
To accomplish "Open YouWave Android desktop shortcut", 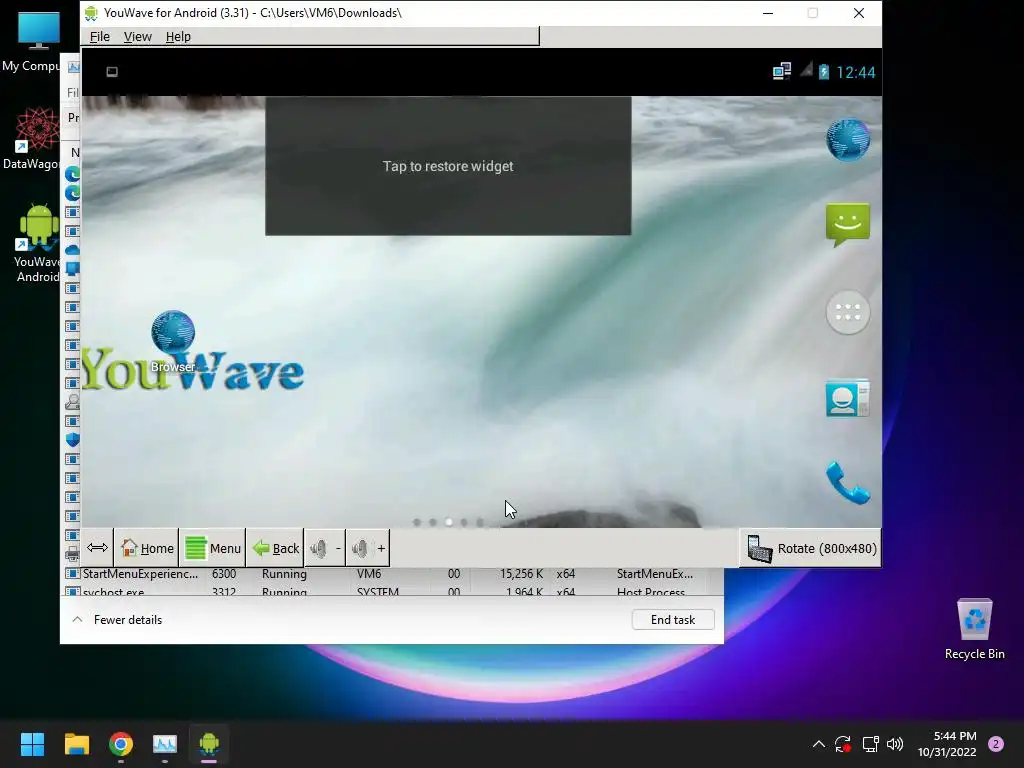I will point(37,243).
